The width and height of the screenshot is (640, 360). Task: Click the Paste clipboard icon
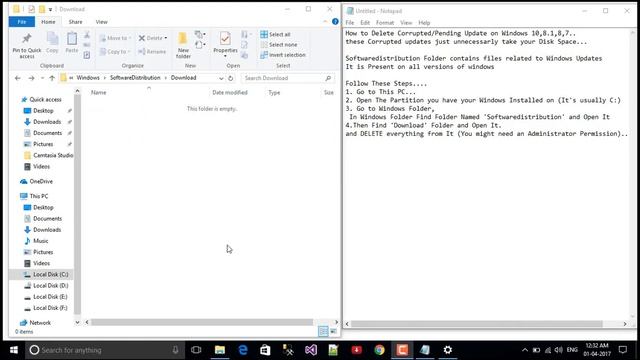coord(72,39)
